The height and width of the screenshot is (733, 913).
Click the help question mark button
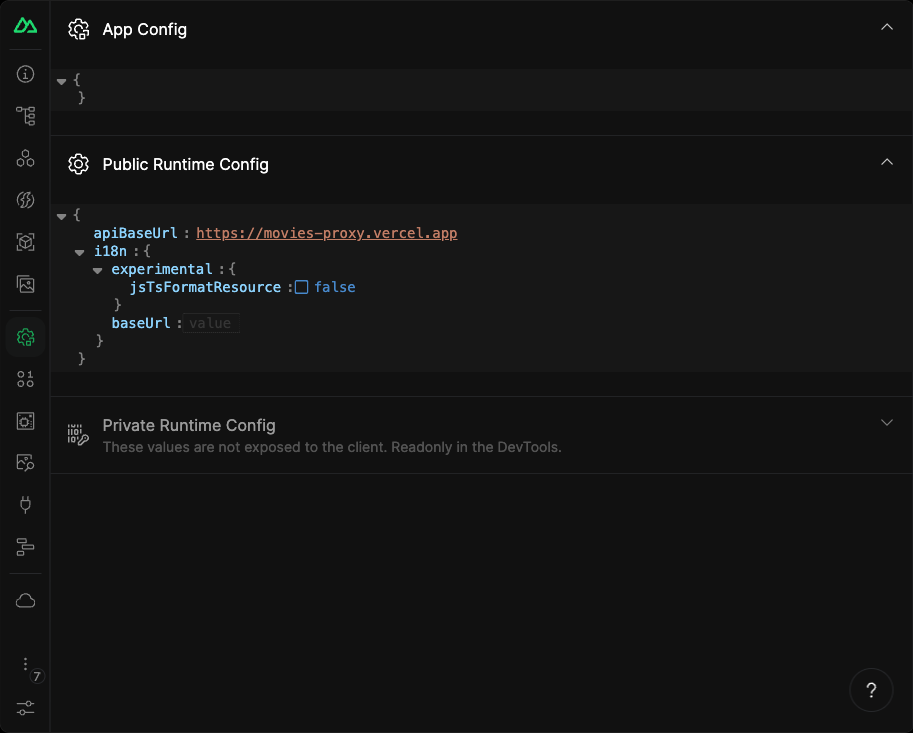pyautogui.click(x=871, y=690)
